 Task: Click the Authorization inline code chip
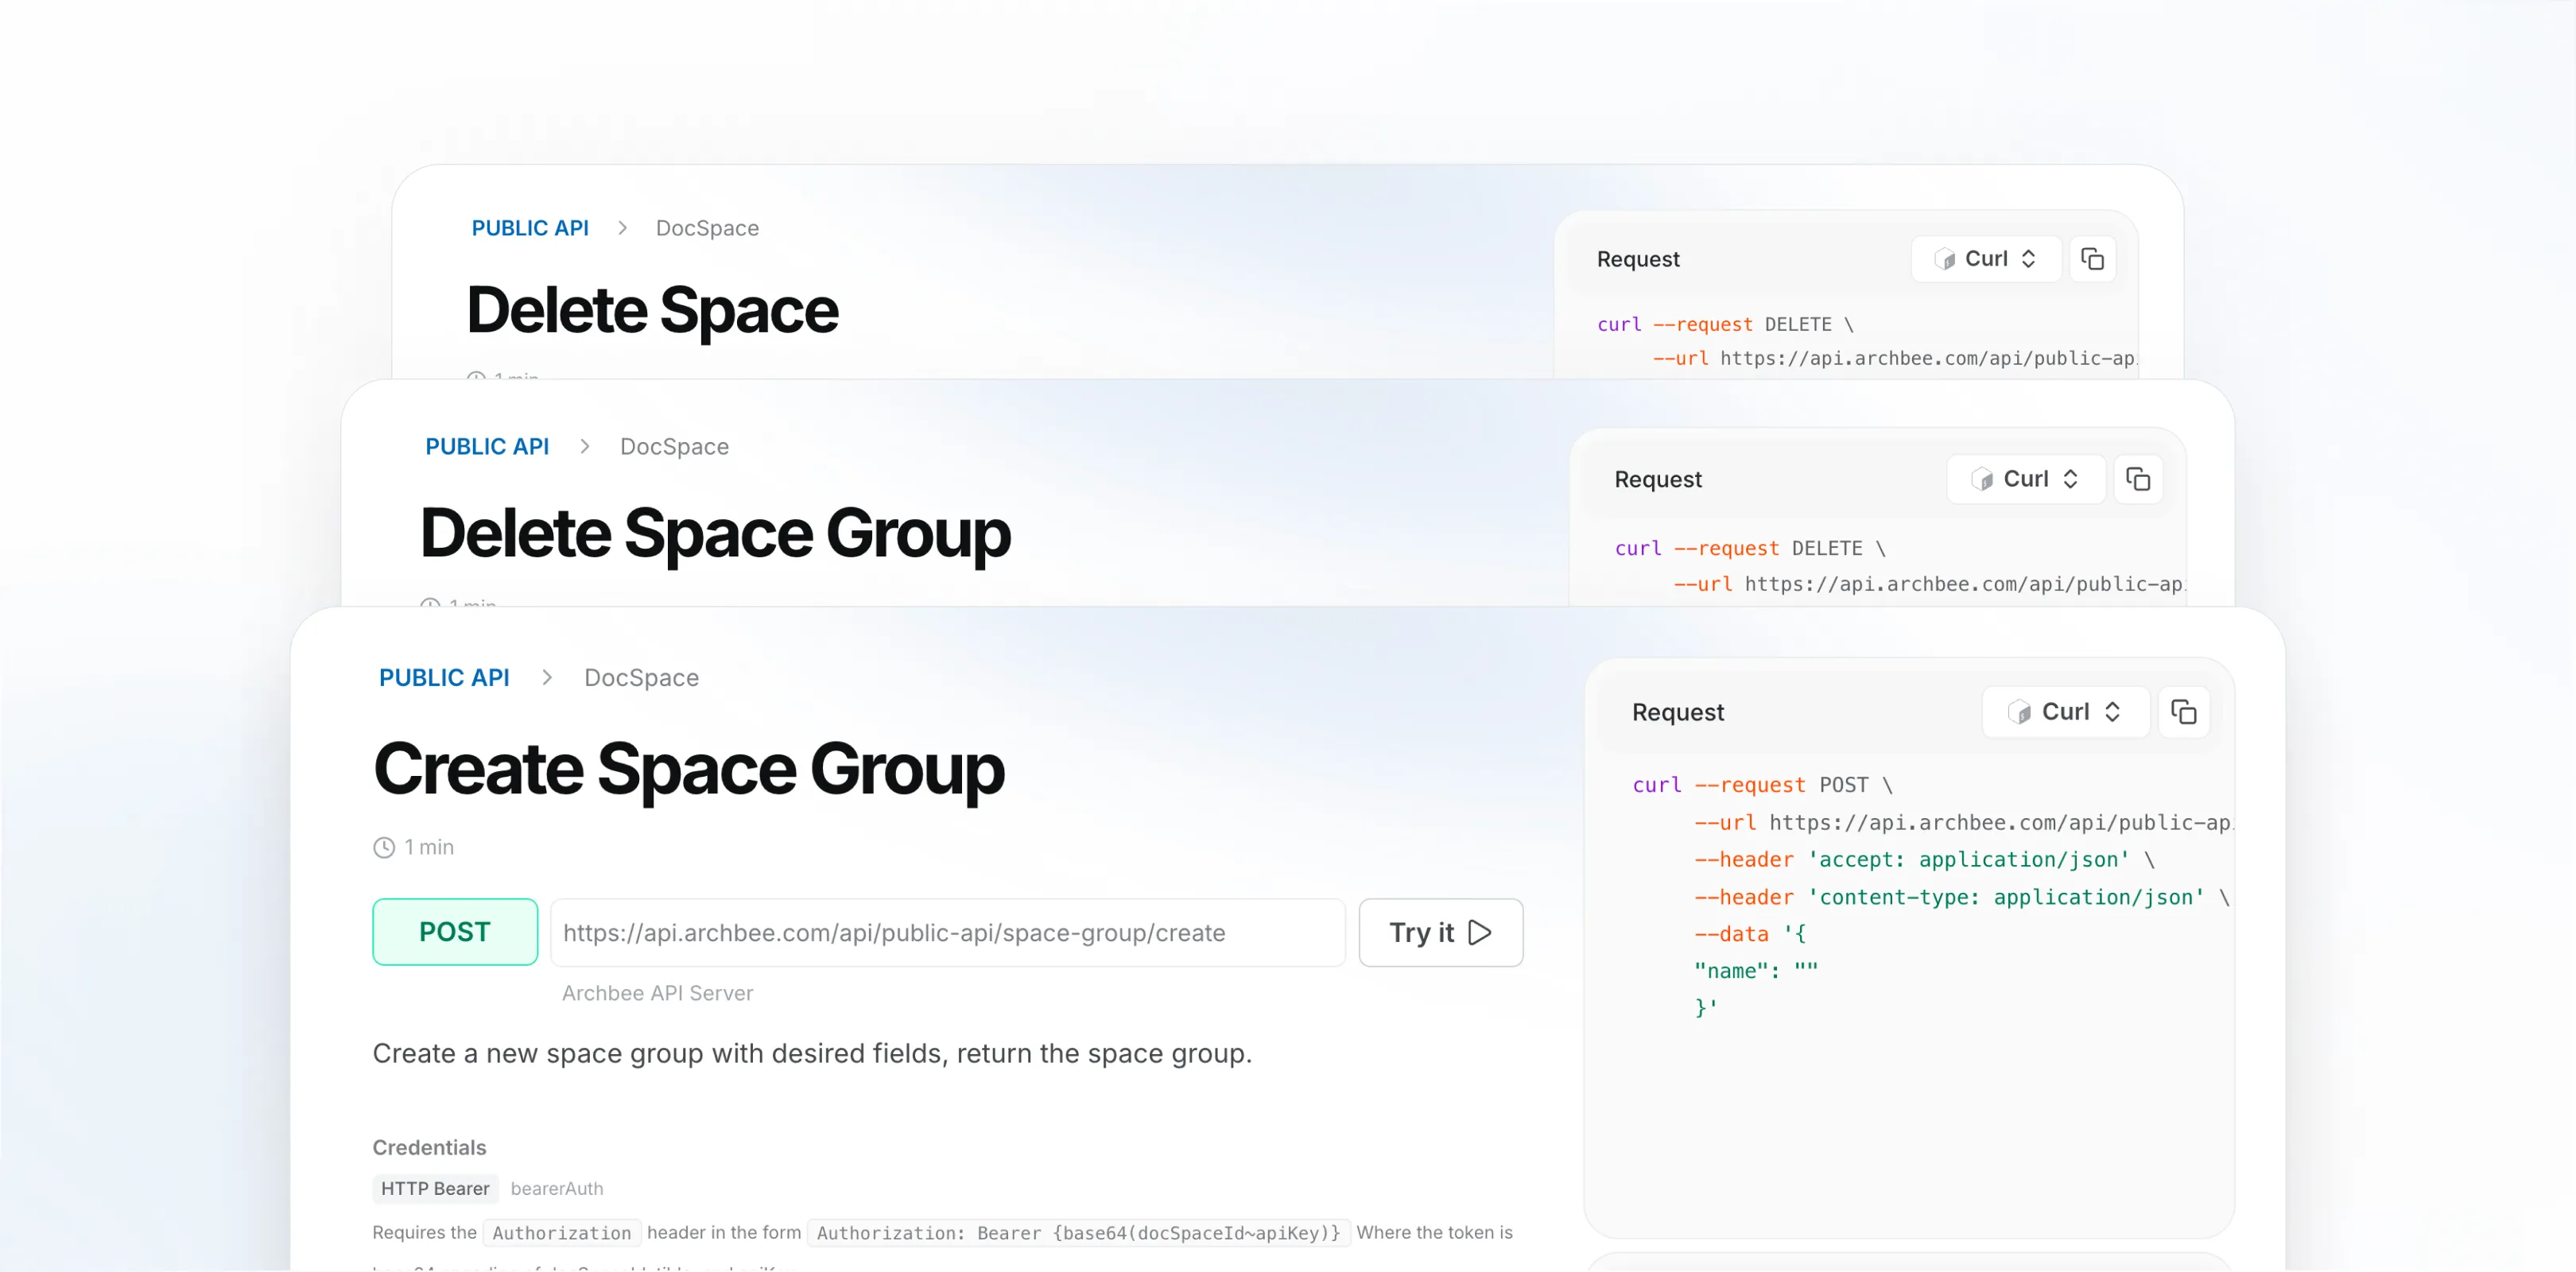pos(561,1232)
